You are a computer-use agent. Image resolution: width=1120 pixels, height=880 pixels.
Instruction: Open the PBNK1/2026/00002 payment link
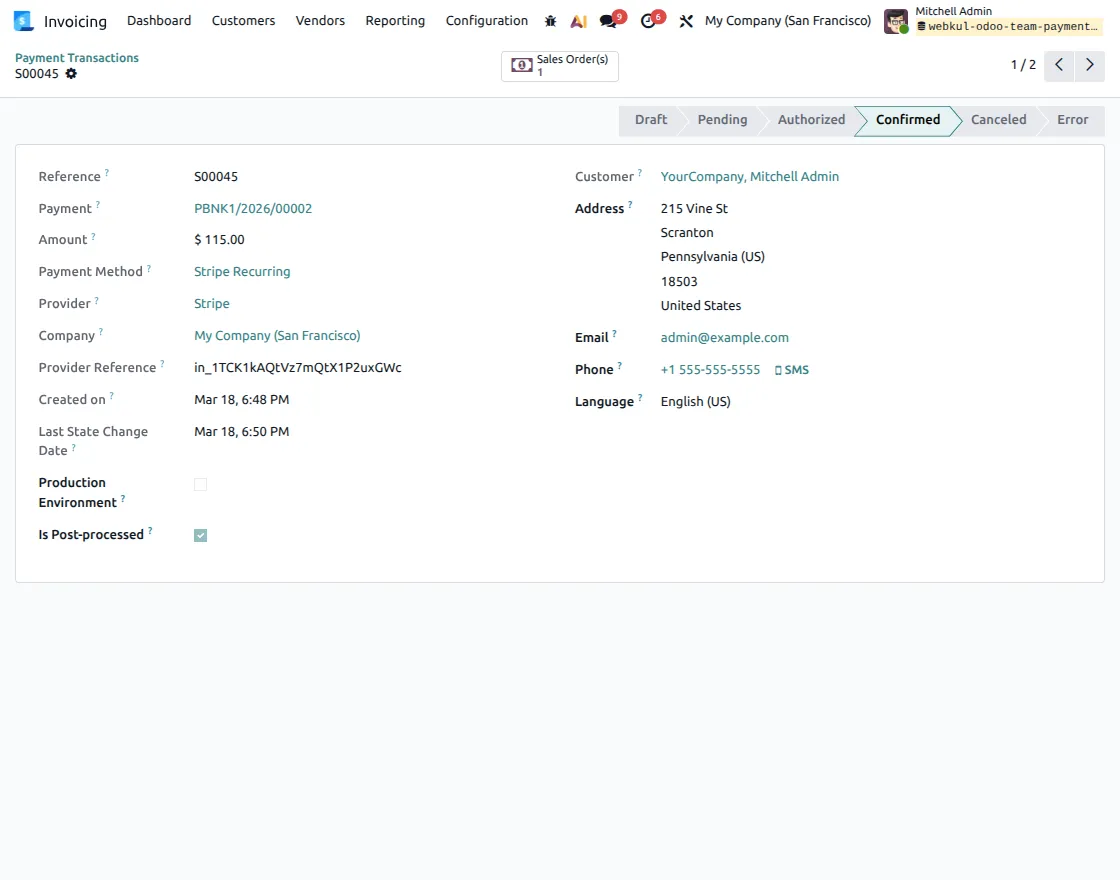pyautogui.click(x=253, y=208)
